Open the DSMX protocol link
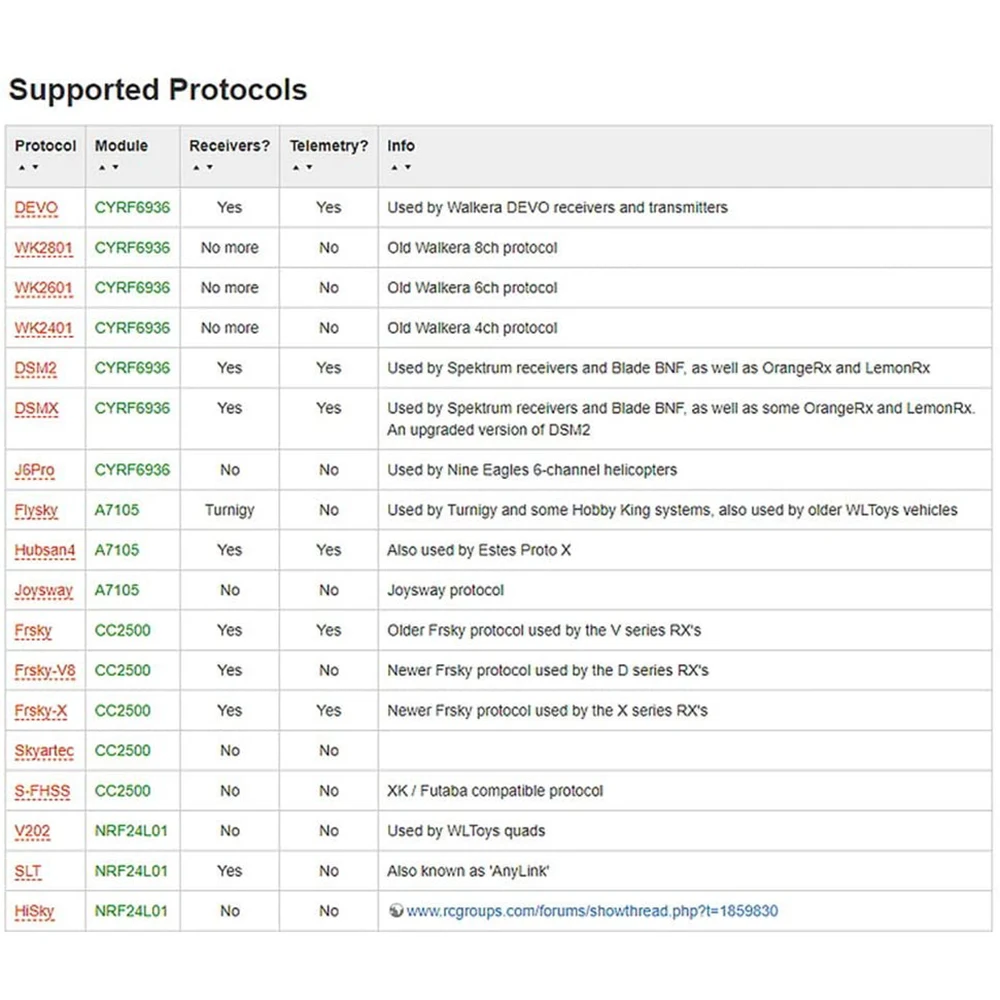 pos(36,408)
